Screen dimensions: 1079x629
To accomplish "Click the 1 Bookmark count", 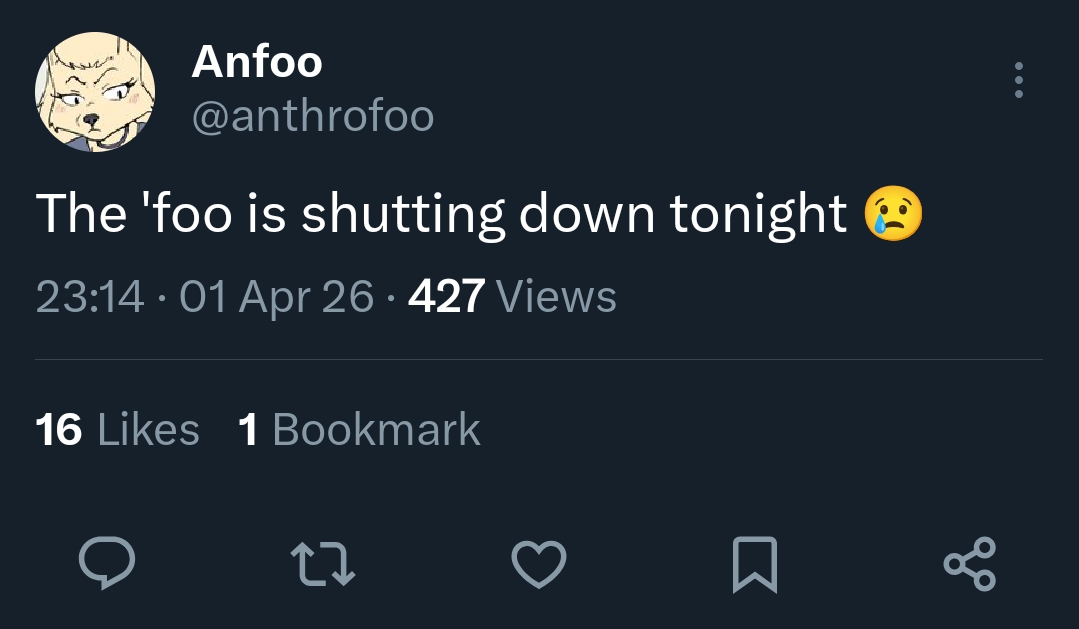I will [359, 430].
